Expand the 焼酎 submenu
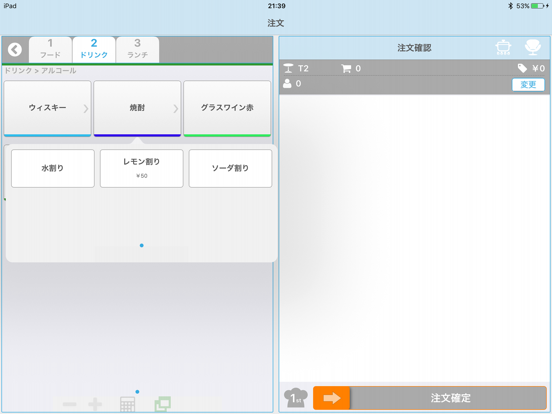552x414 pixels. tap(137, 108)
